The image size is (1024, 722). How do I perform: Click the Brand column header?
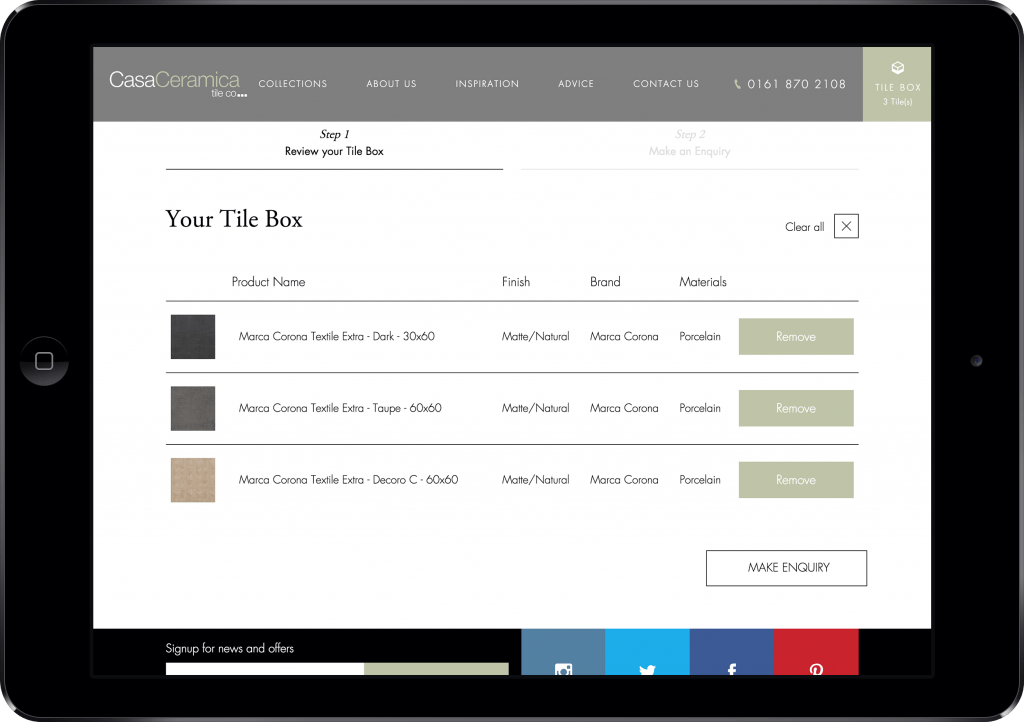(605, 282)
